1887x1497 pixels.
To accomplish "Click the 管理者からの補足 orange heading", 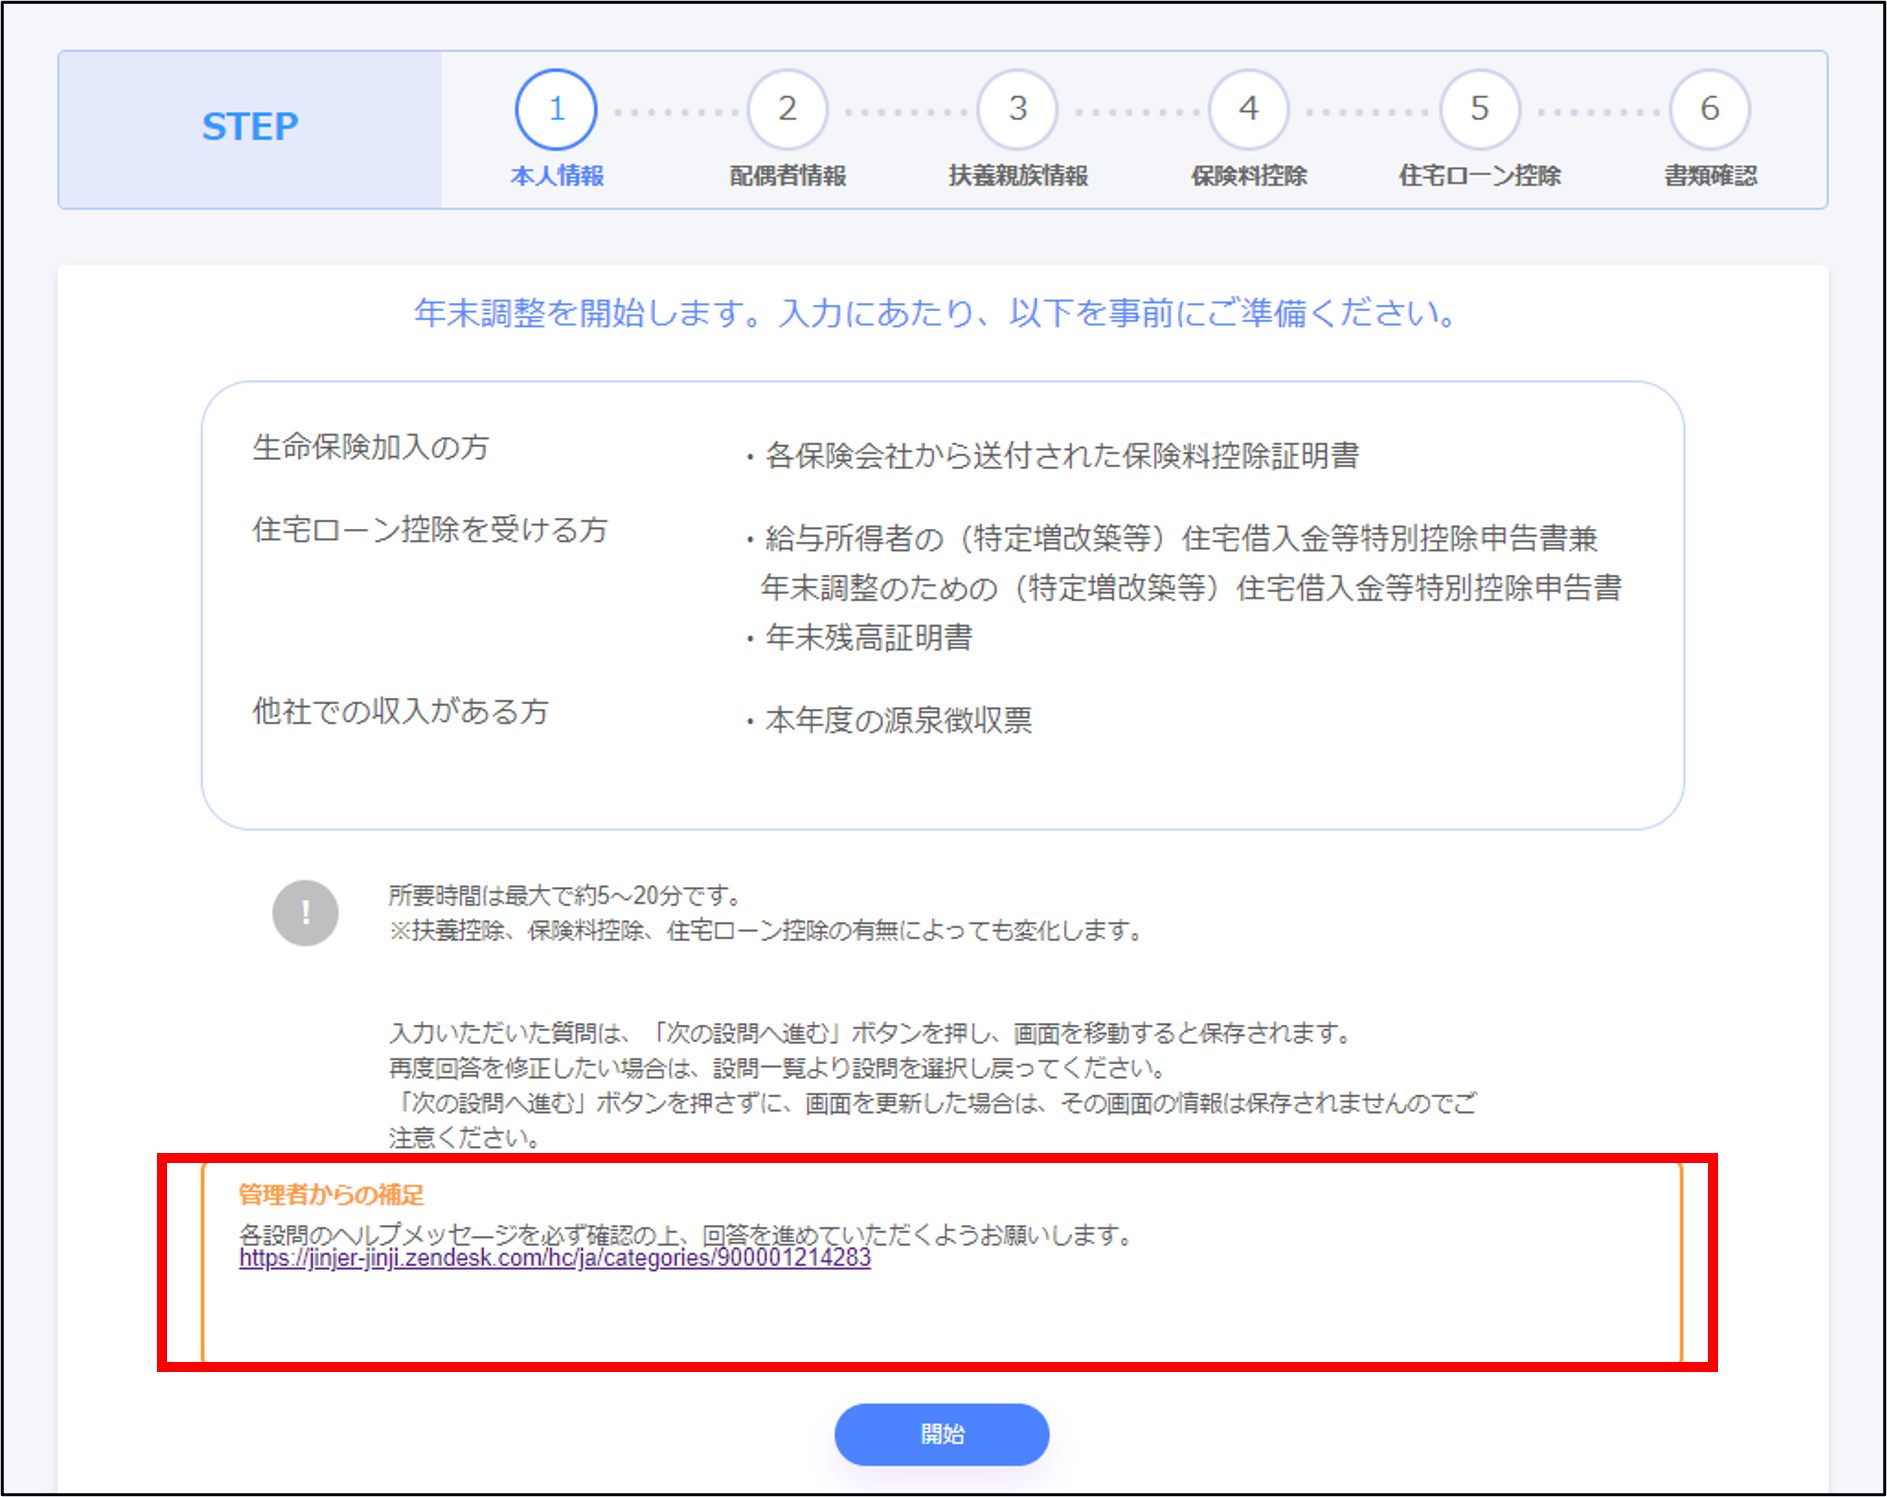I will pyautogui.click(x=331, y=1194).
